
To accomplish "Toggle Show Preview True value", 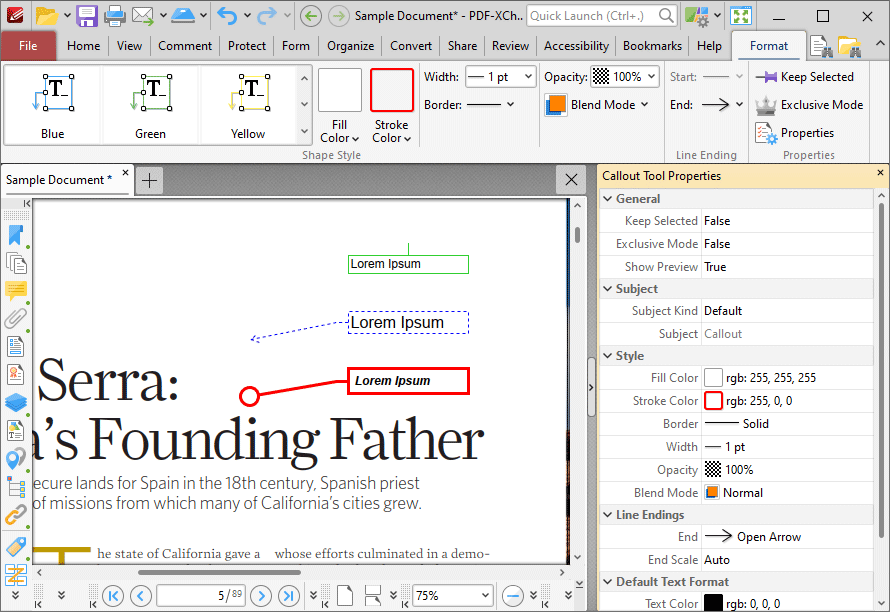I will coord(787,267).
